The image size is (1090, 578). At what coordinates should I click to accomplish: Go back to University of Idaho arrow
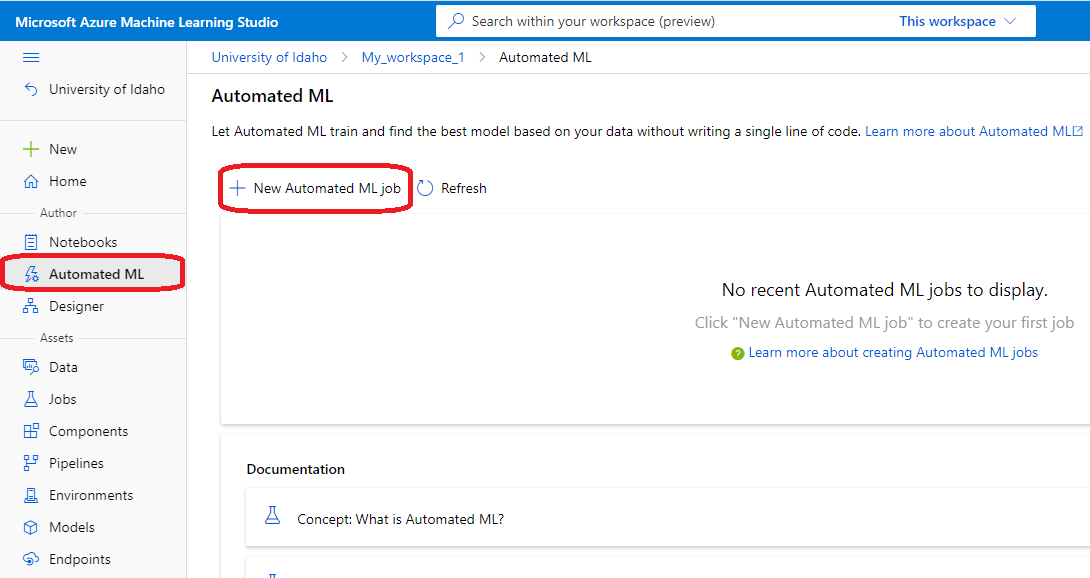click(x=31, y=89)
